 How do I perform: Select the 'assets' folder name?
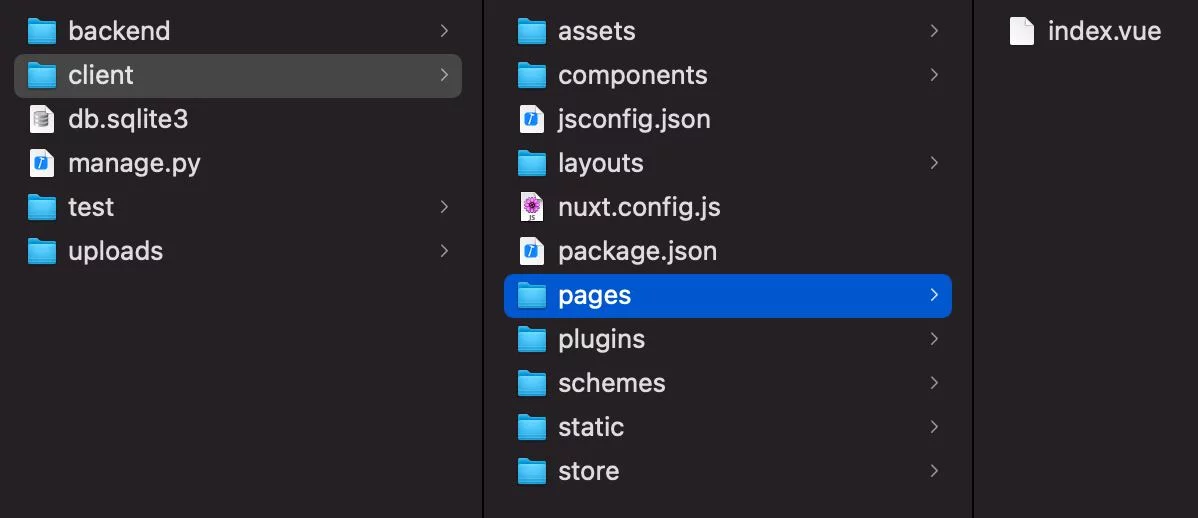pyautogui.click(x=597, y=32)
